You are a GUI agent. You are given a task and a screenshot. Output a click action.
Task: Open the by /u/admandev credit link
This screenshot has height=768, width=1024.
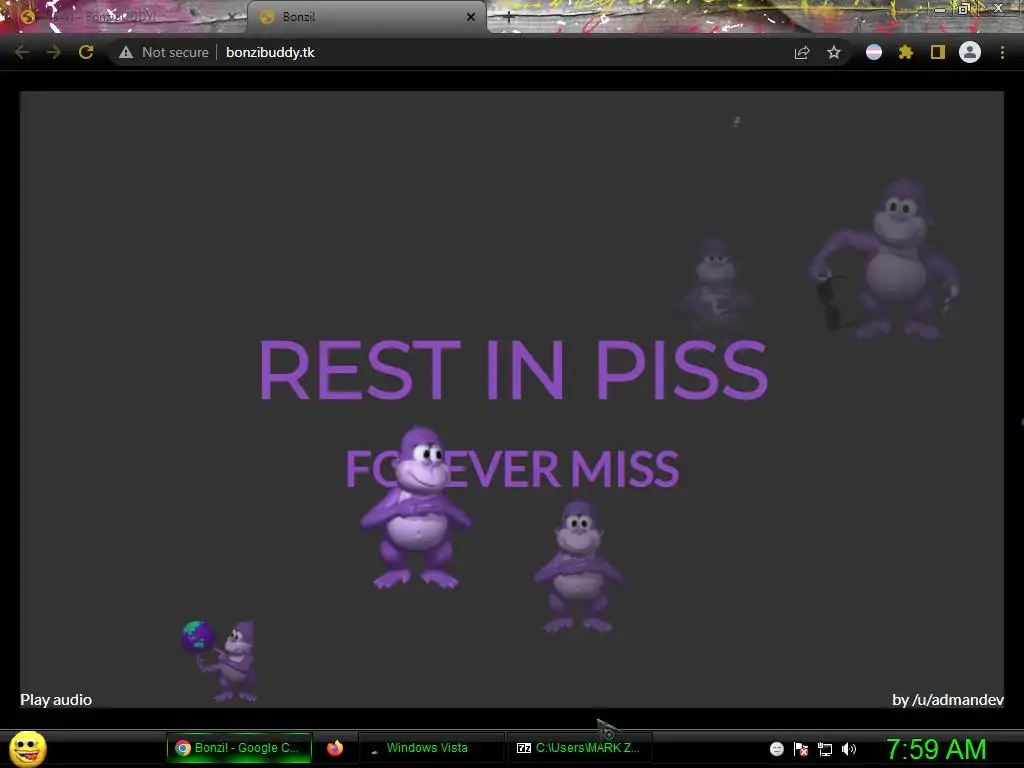[x=948, y=699]
